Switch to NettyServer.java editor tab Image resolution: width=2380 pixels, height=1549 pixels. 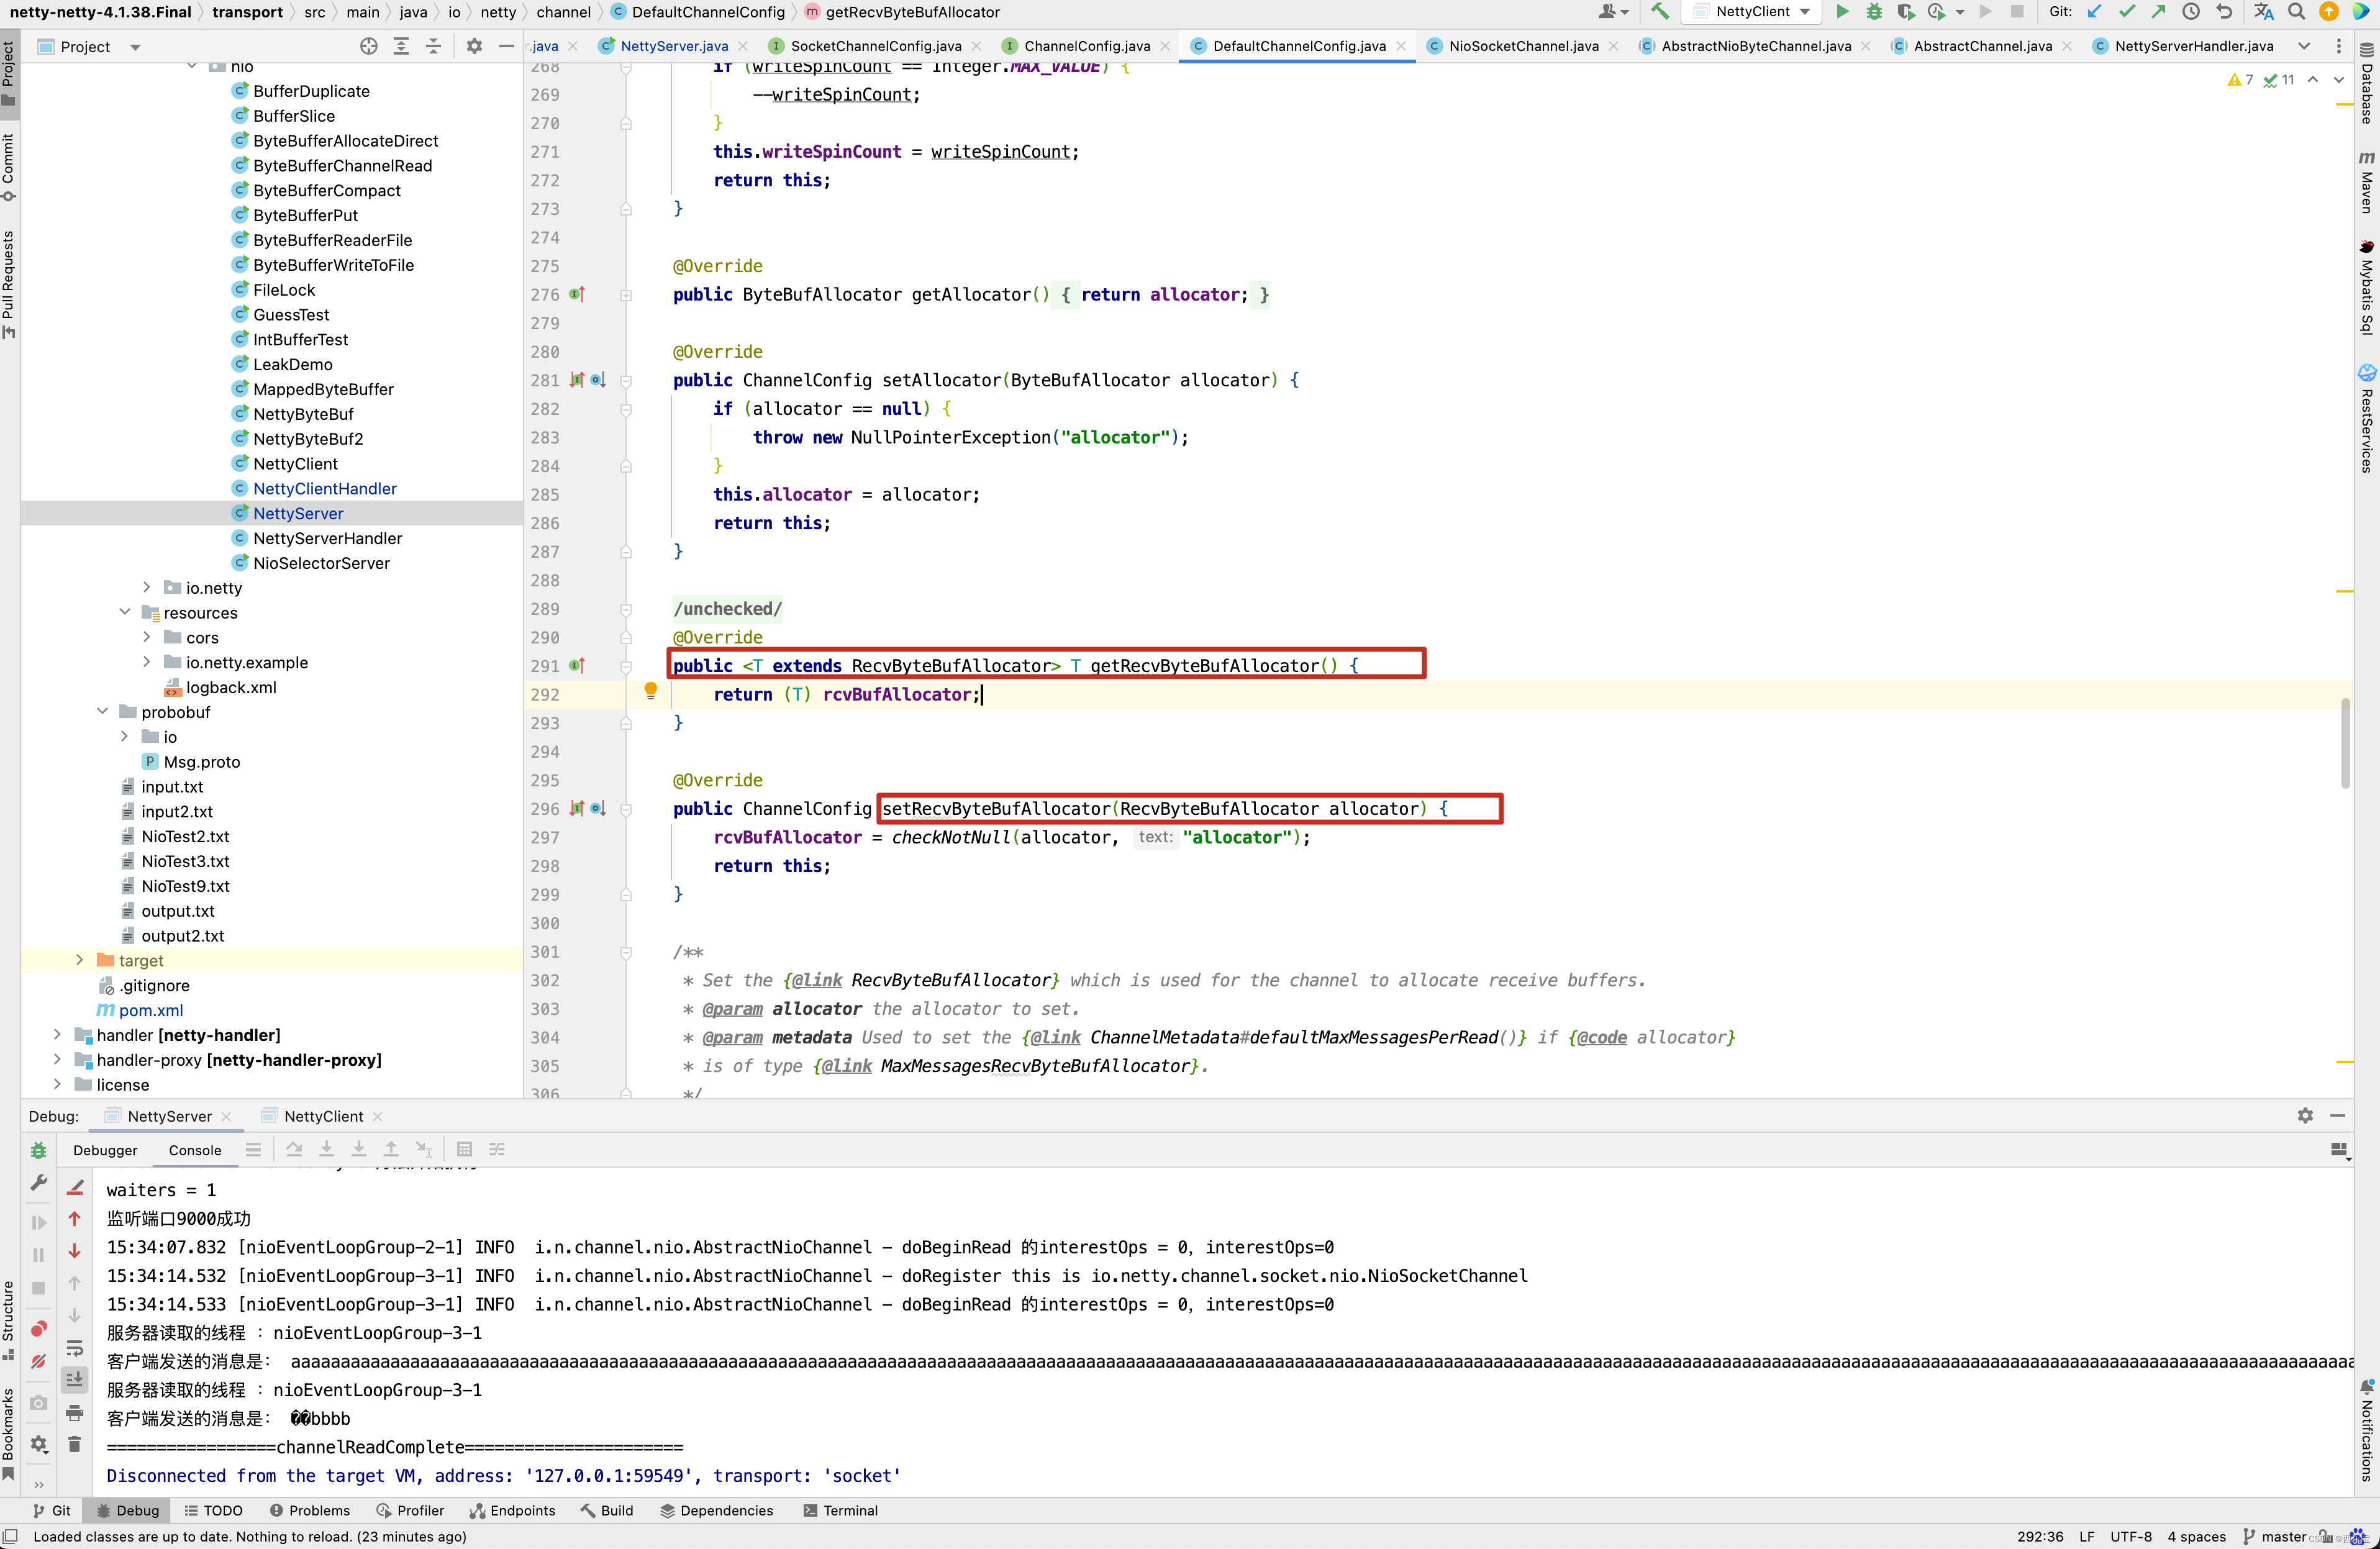pos(673,46)
